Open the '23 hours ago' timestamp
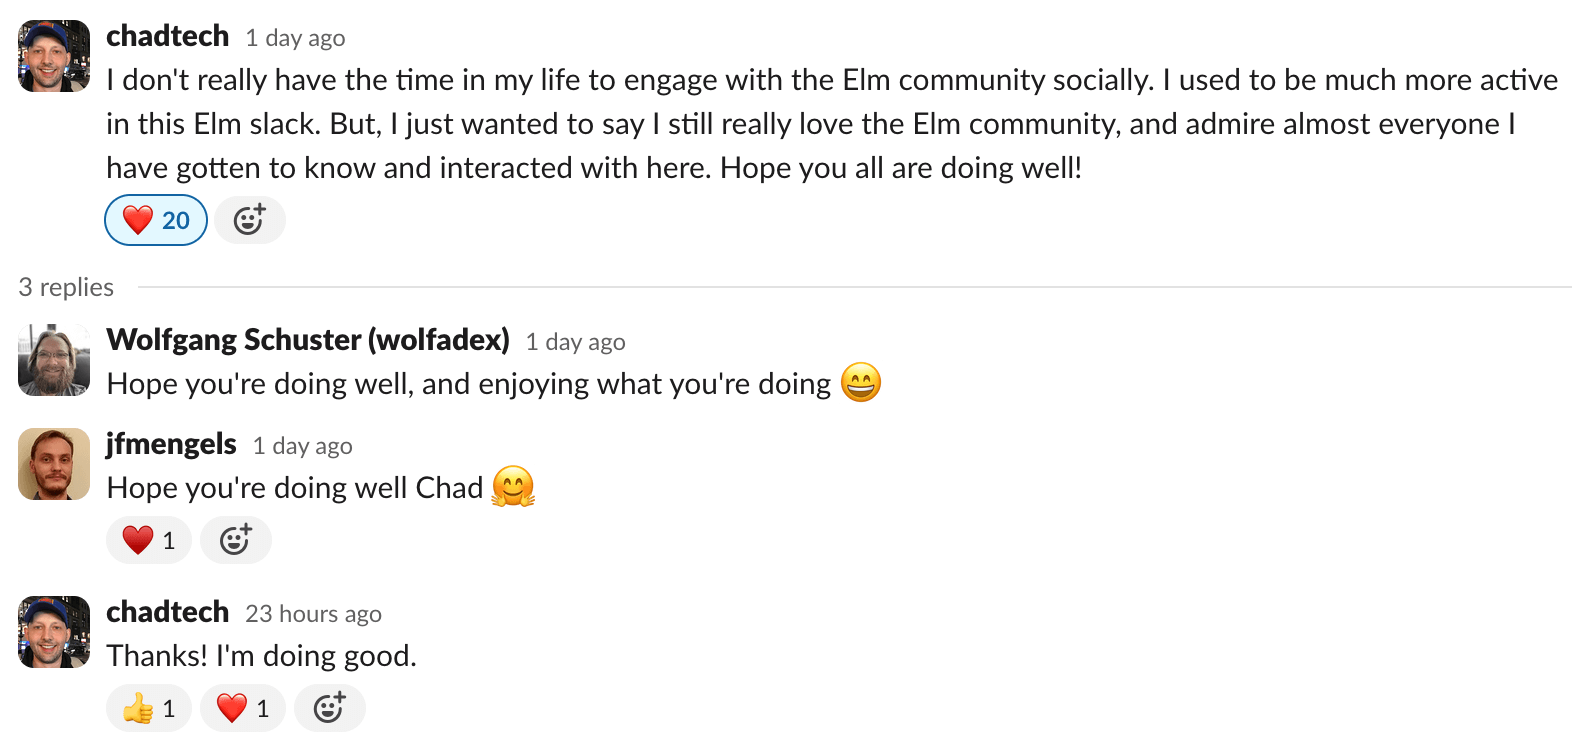Screen dimensions: 1590x754 click(314, 614)
